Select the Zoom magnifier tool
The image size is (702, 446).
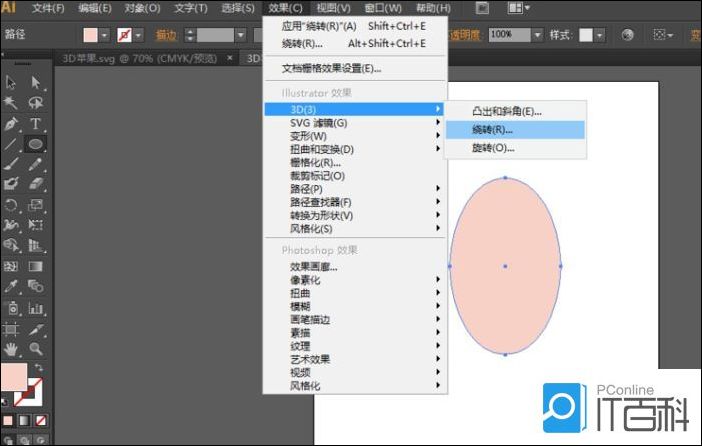pos(35,349)
